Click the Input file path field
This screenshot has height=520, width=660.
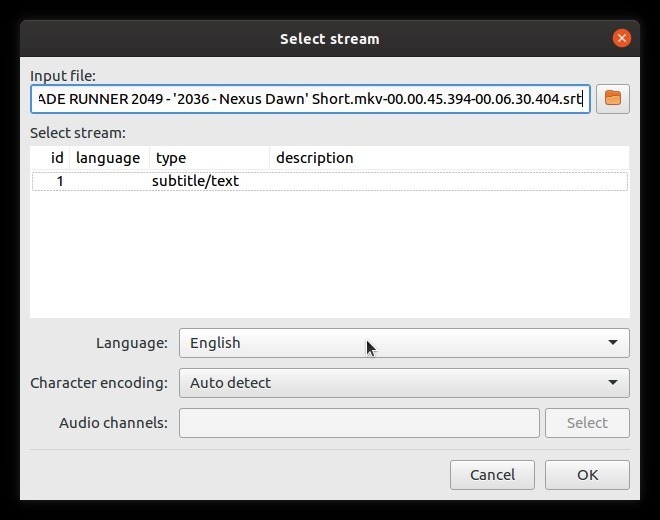[x=310, y=99]
